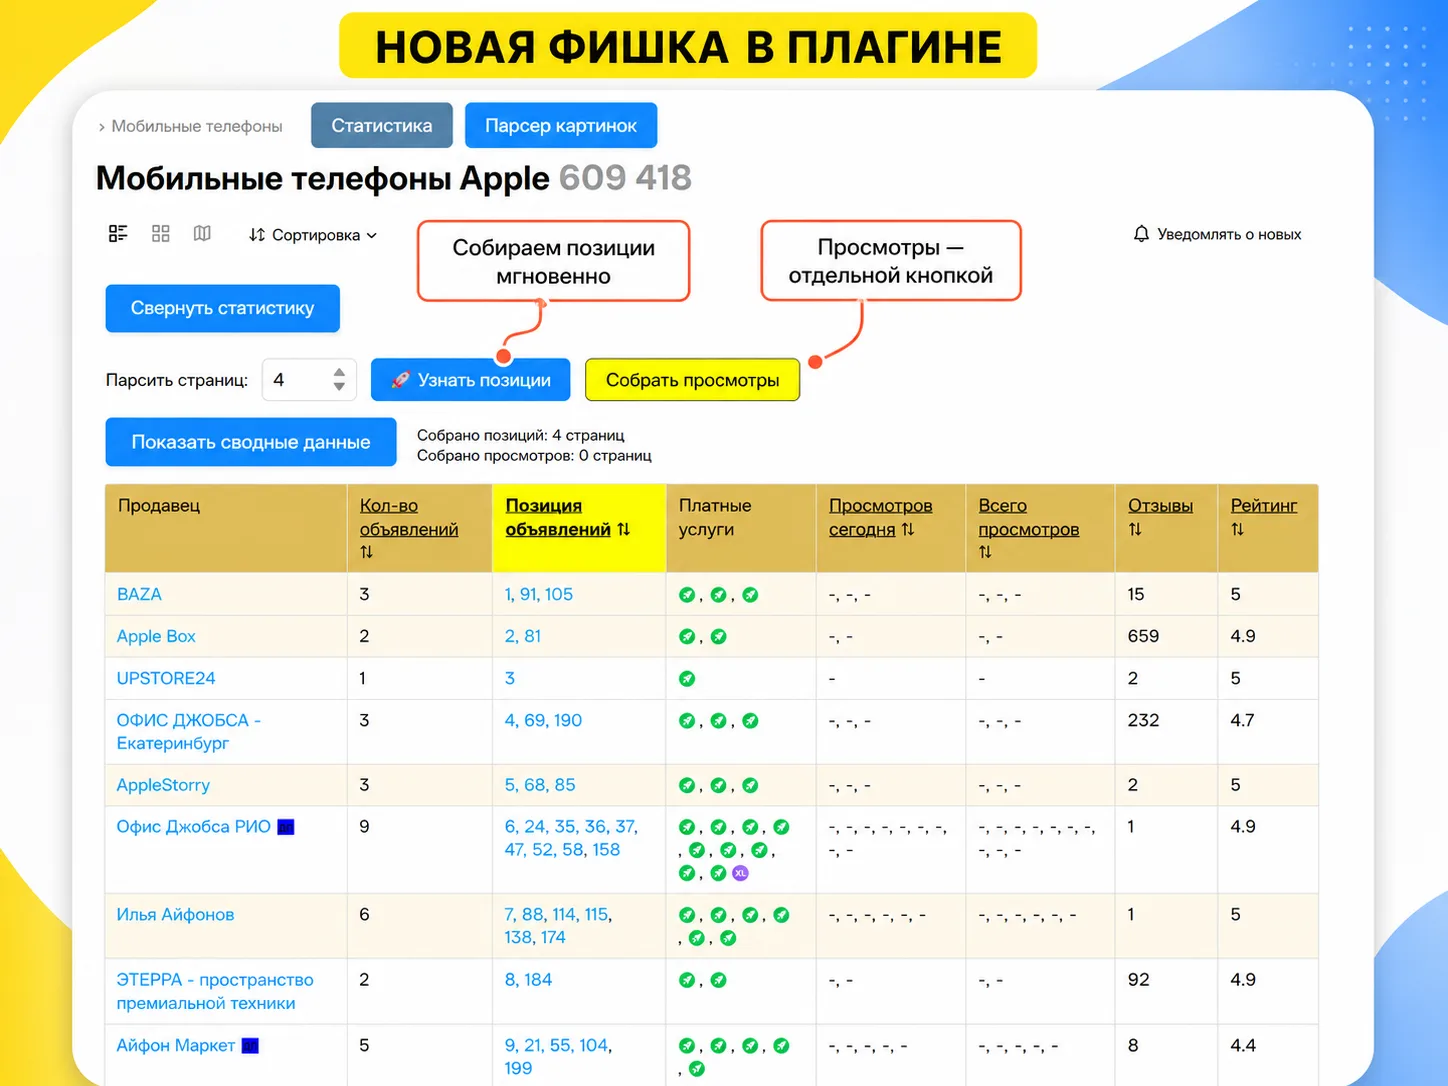The image size is (1448, 1086).
Task: Select rating 4.7 in ОФИС ДЖОБСА row
Action: (x=1242, y=720)
